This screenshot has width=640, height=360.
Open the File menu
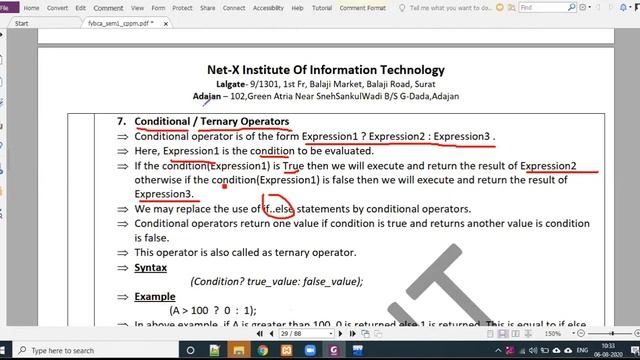coord(8,8)
